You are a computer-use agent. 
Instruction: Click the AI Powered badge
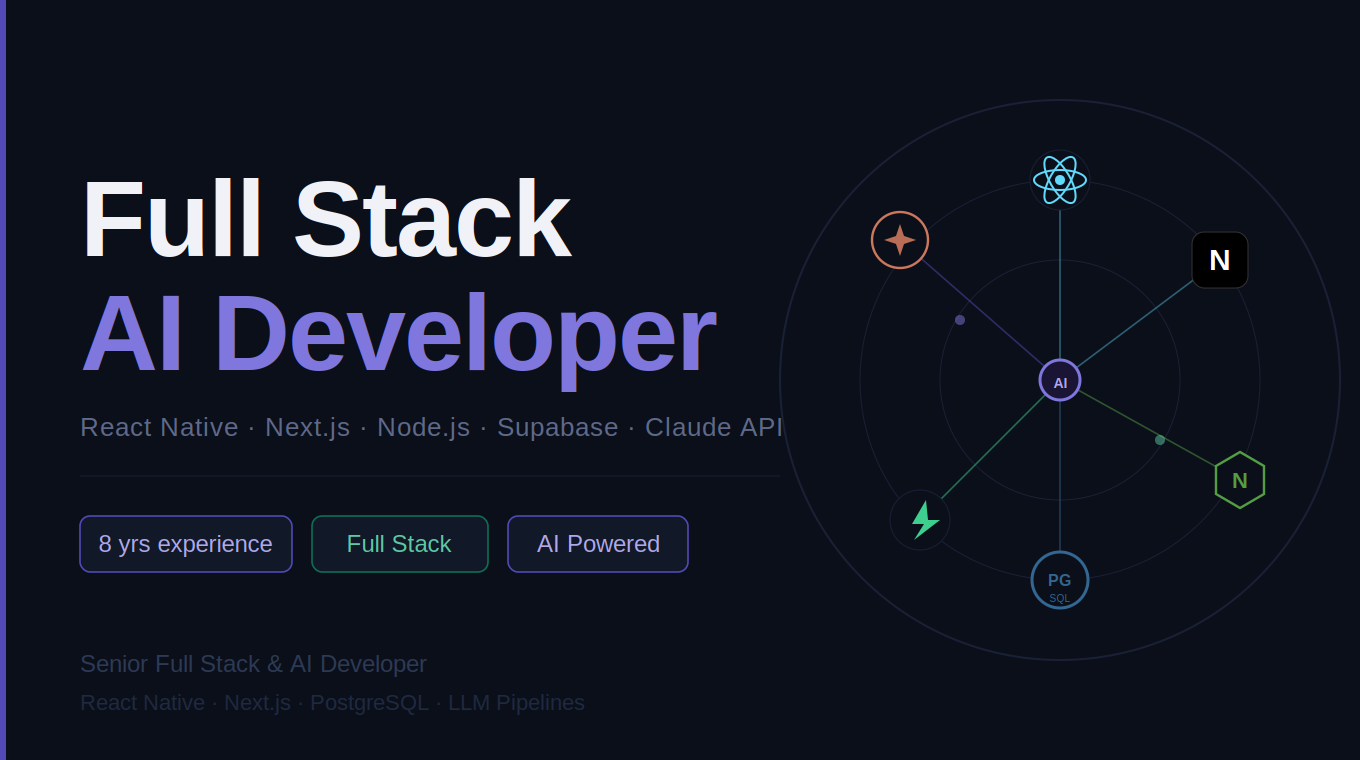click(x=598, y=544)
